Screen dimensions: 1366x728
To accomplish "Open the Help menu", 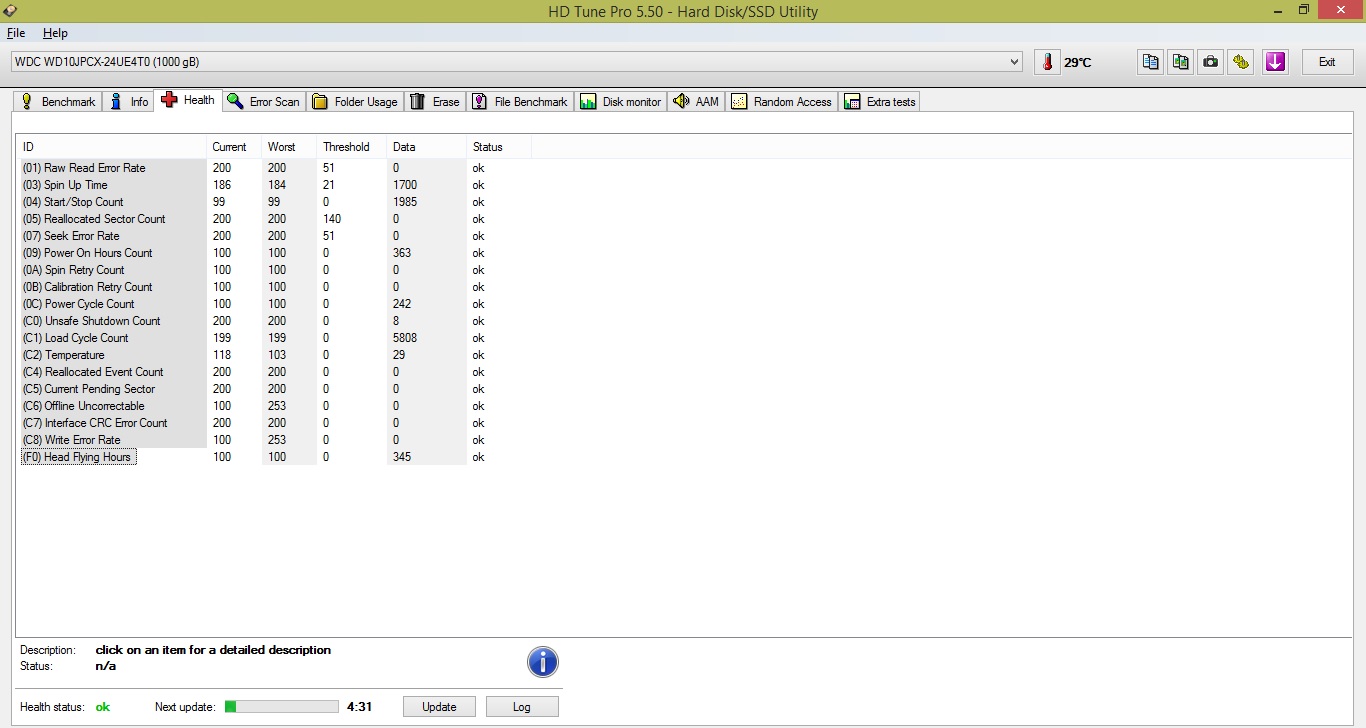I will [55, 33].
